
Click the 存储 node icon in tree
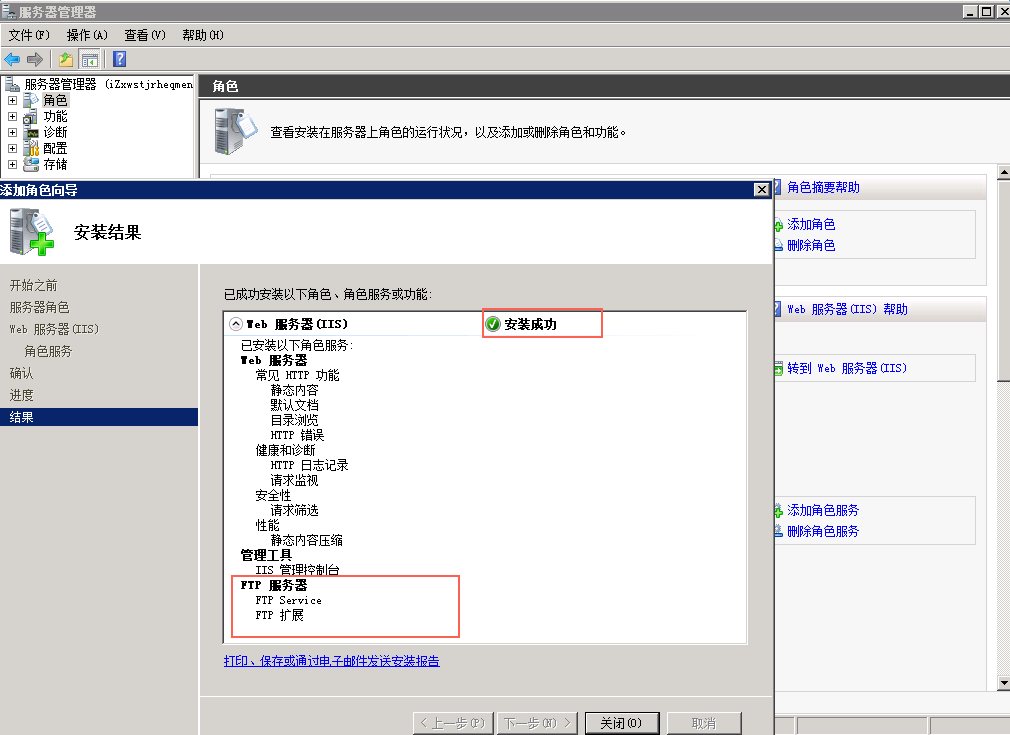32,164
